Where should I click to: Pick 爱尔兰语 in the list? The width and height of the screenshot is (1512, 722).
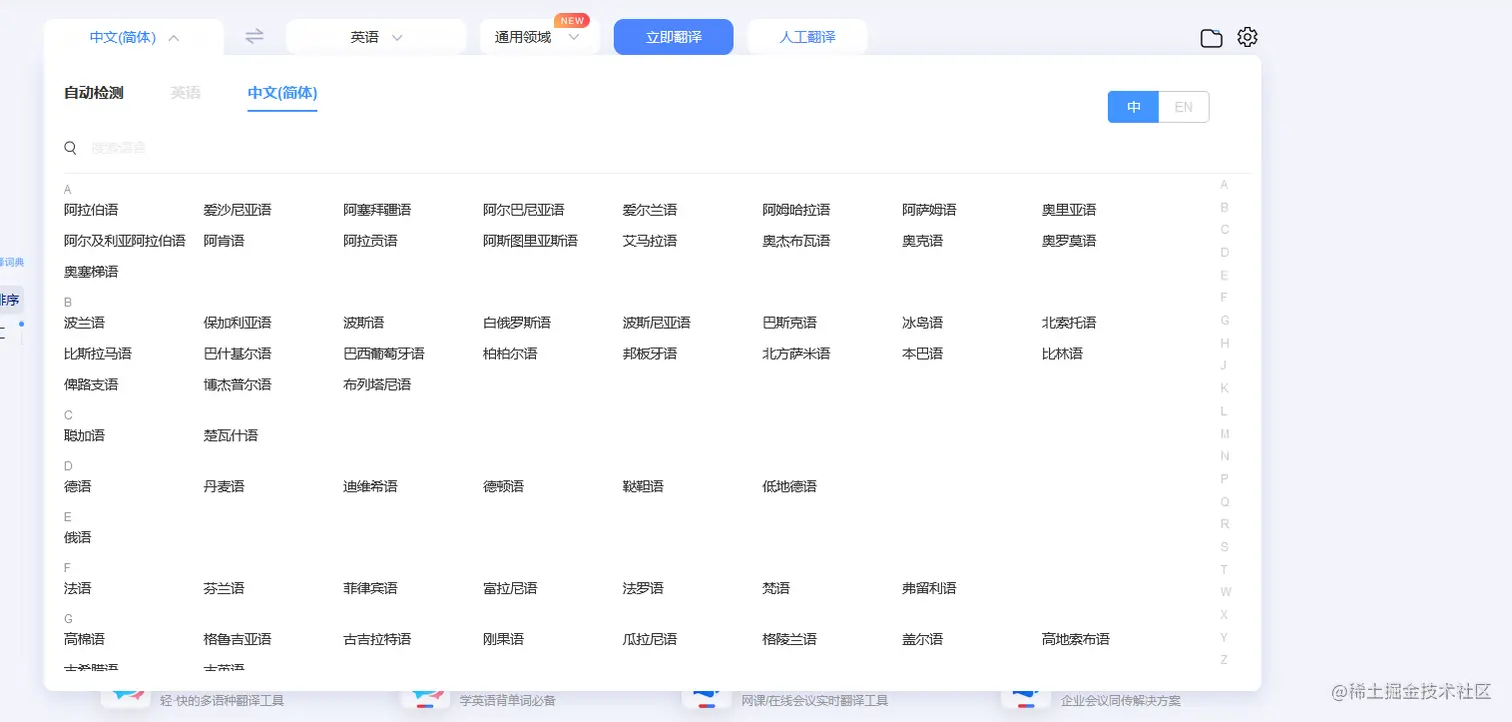click(x=650, y=210)
